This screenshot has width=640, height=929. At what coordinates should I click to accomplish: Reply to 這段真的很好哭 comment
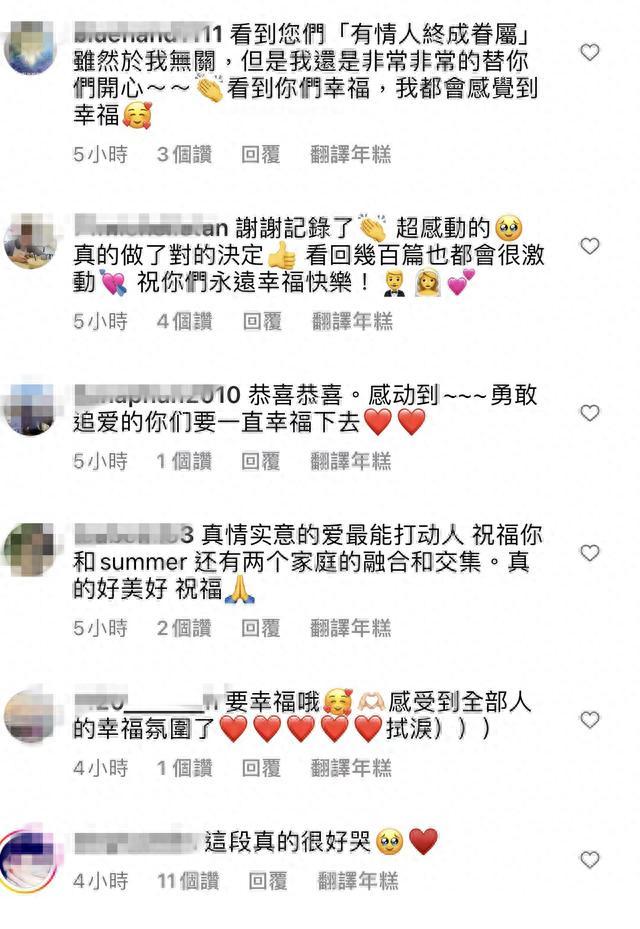(x=267, y=881)
